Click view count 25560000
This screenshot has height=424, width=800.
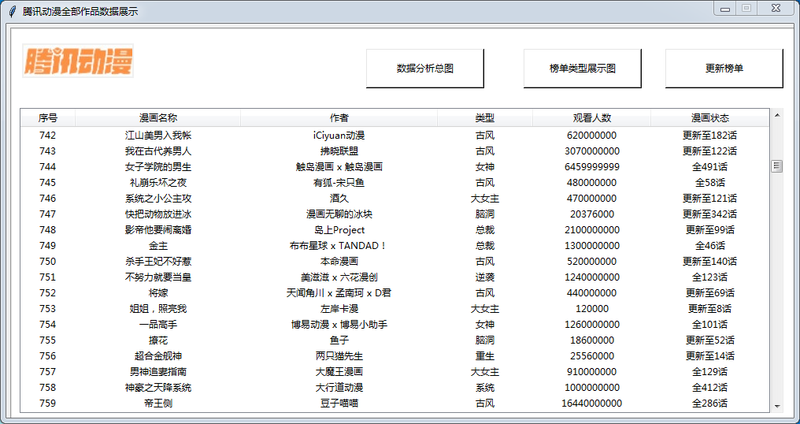592,356
